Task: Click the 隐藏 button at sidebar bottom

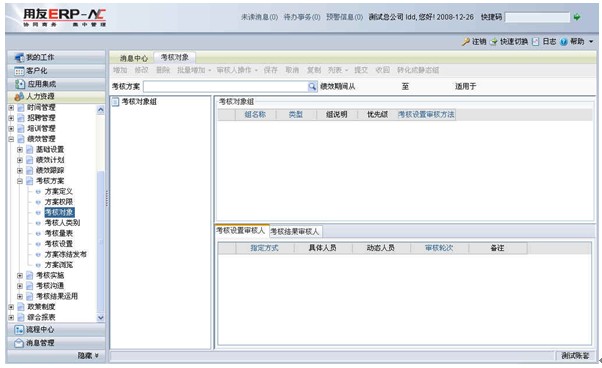Action: tap(88, 356)
